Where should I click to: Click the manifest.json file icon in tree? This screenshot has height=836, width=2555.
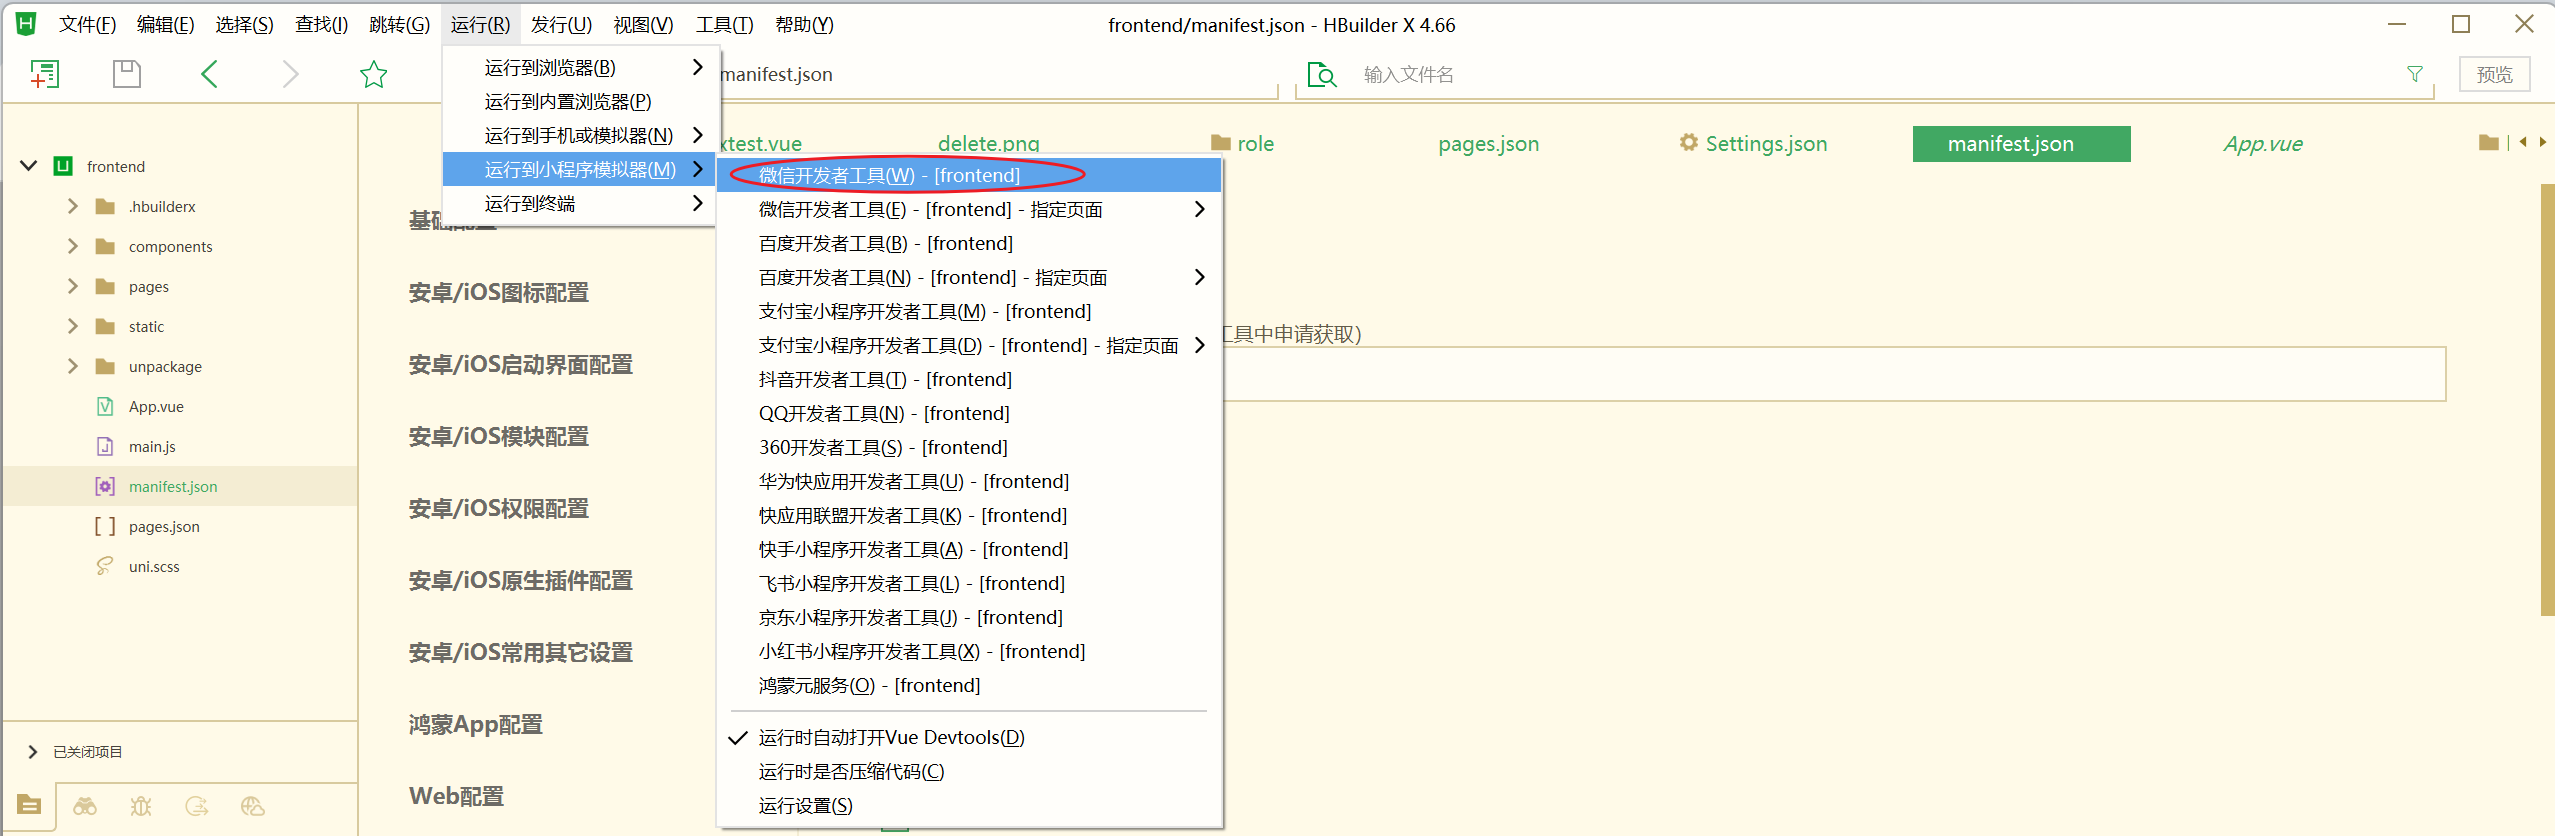[105, 486]
